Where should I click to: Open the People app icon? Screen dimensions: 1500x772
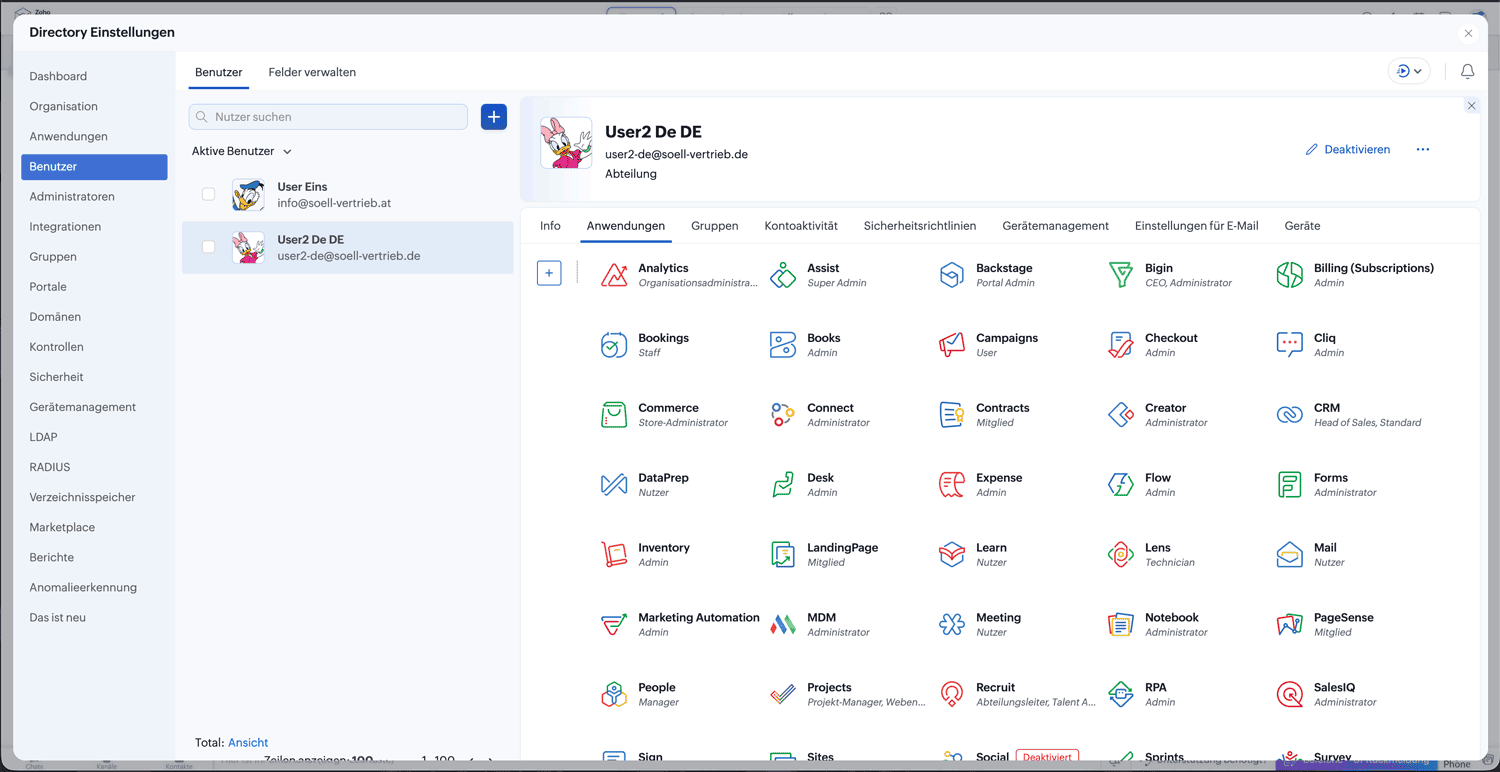coord(614,694)
